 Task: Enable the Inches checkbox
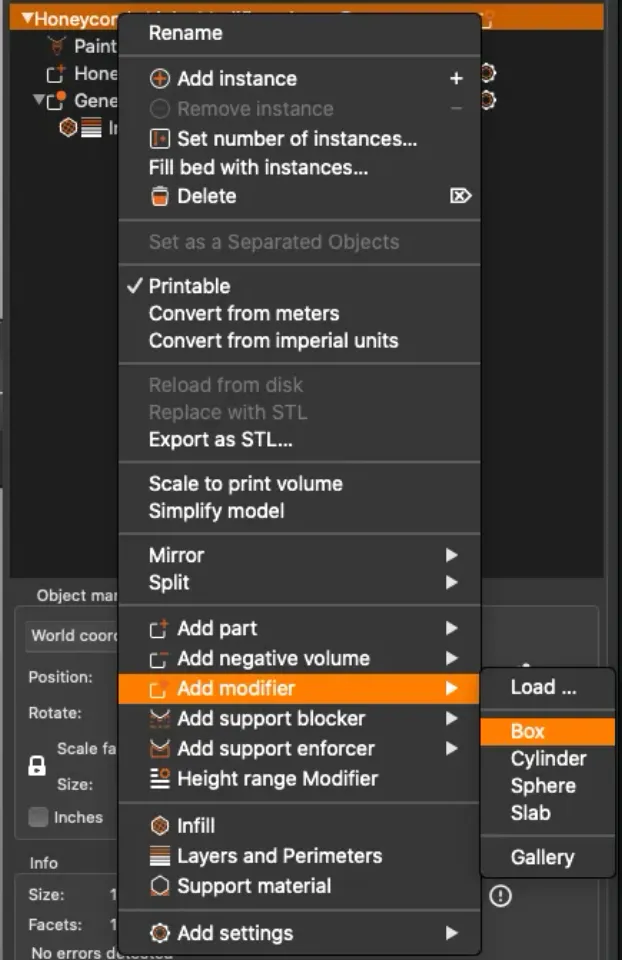(38, 817)
